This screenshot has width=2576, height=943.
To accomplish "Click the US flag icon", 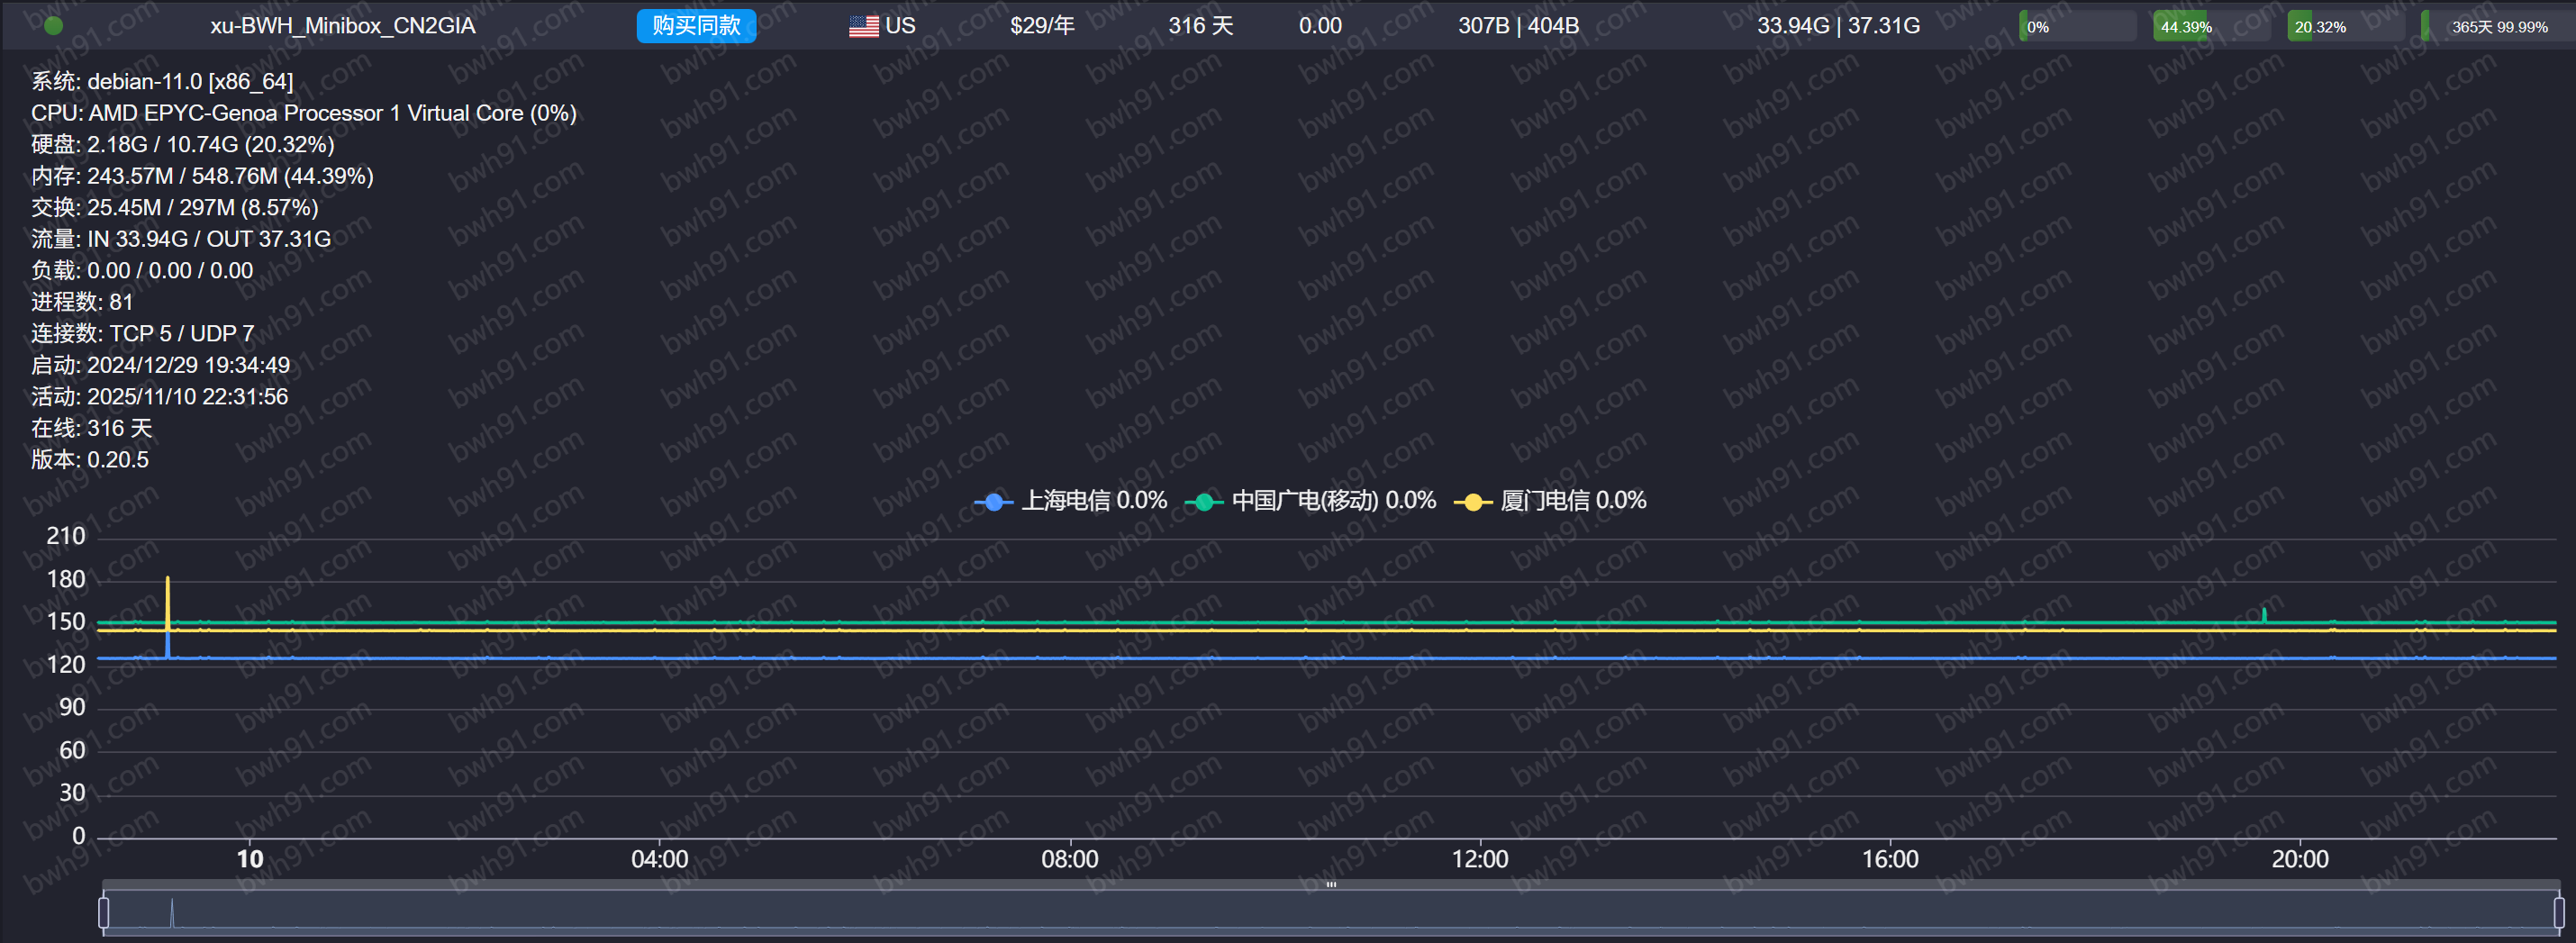I will tap(863, 26).
